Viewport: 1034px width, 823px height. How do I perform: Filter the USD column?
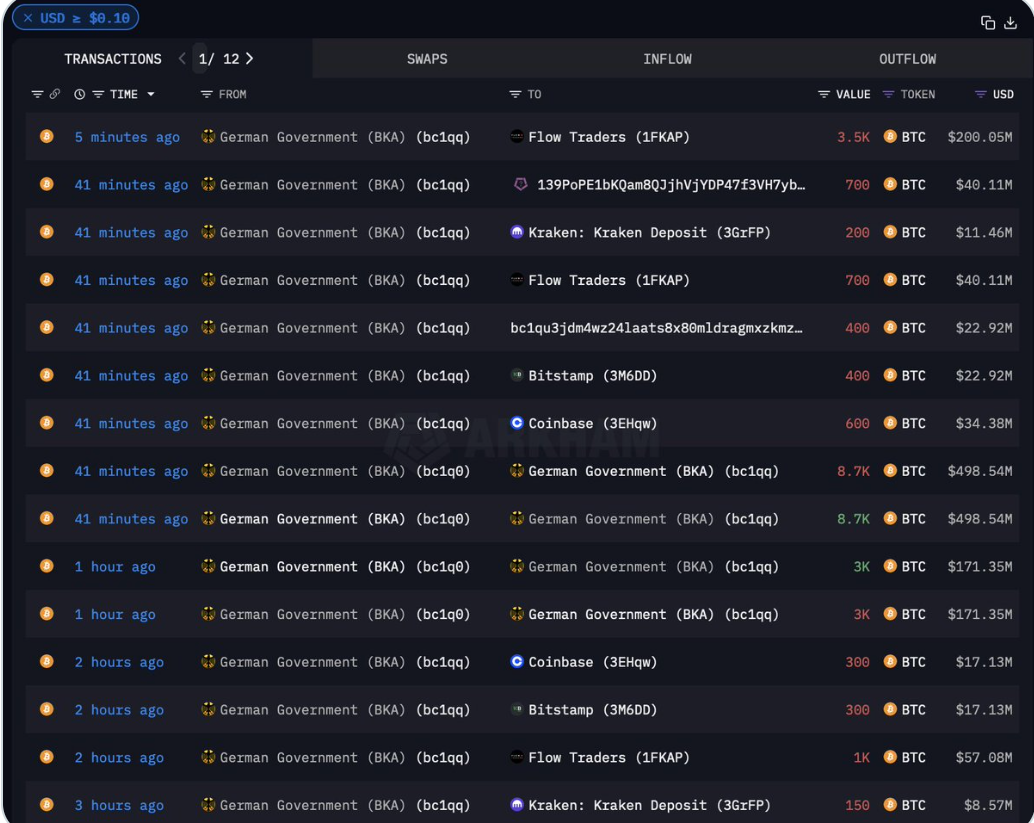tap(981, 94)
